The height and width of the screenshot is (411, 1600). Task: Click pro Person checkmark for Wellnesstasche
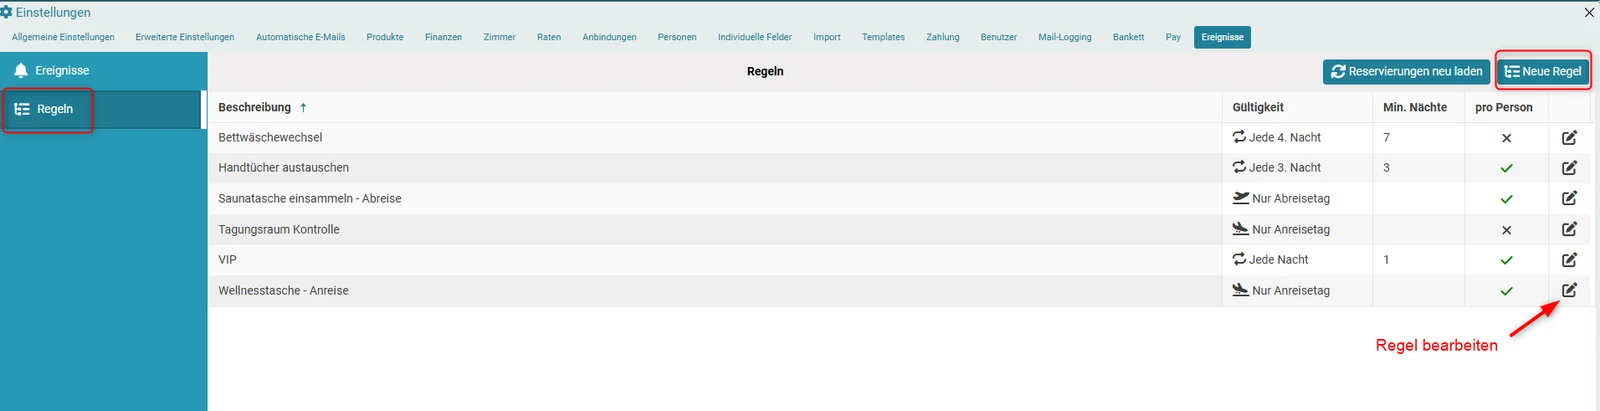(x=1506, y=291)
